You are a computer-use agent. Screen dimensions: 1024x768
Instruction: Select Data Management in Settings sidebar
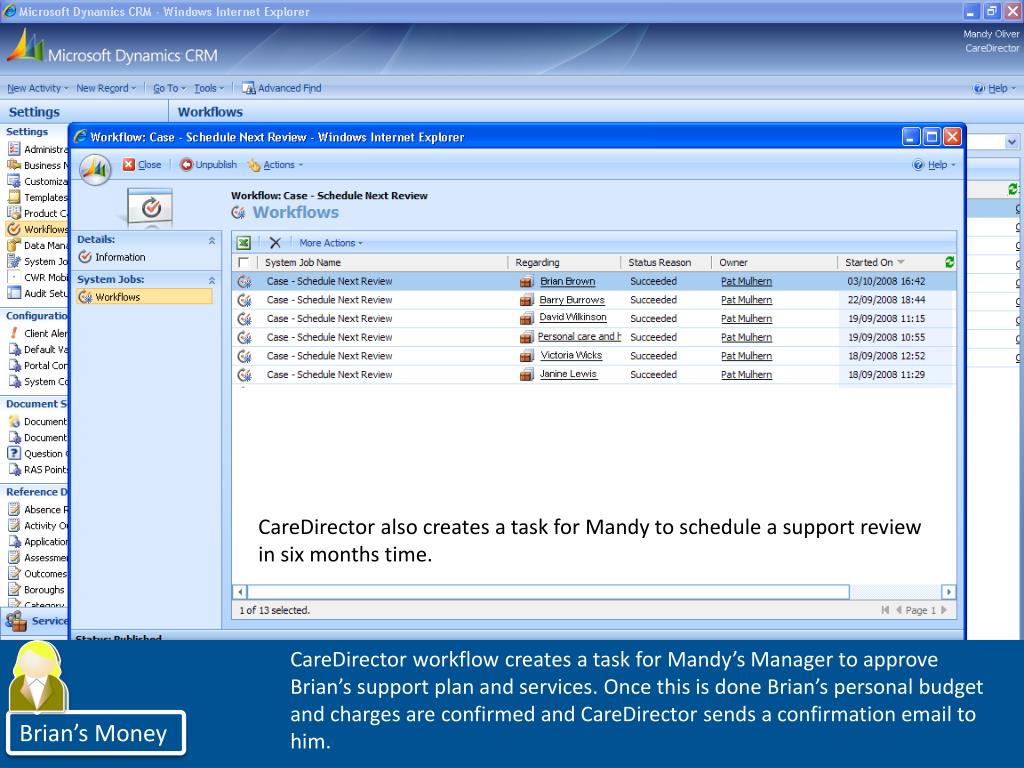click(37, 246)
